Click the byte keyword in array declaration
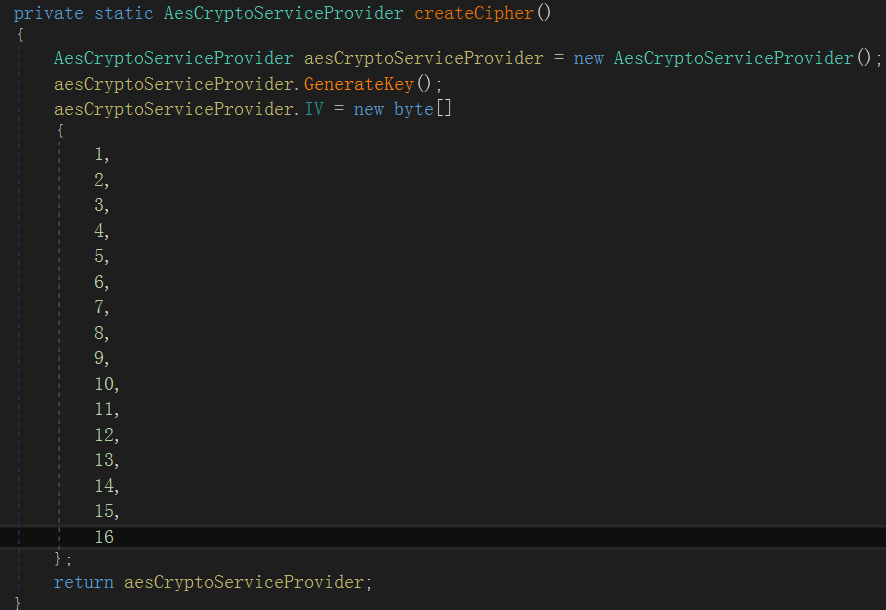Viewport: 886px width, 610px height. click(414, 109)
